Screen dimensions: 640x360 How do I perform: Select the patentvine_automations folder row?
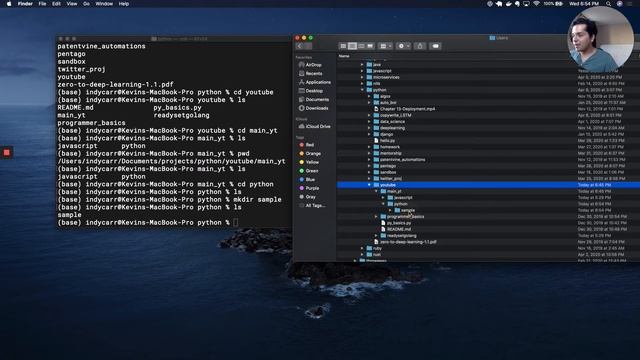click(488, 160)
